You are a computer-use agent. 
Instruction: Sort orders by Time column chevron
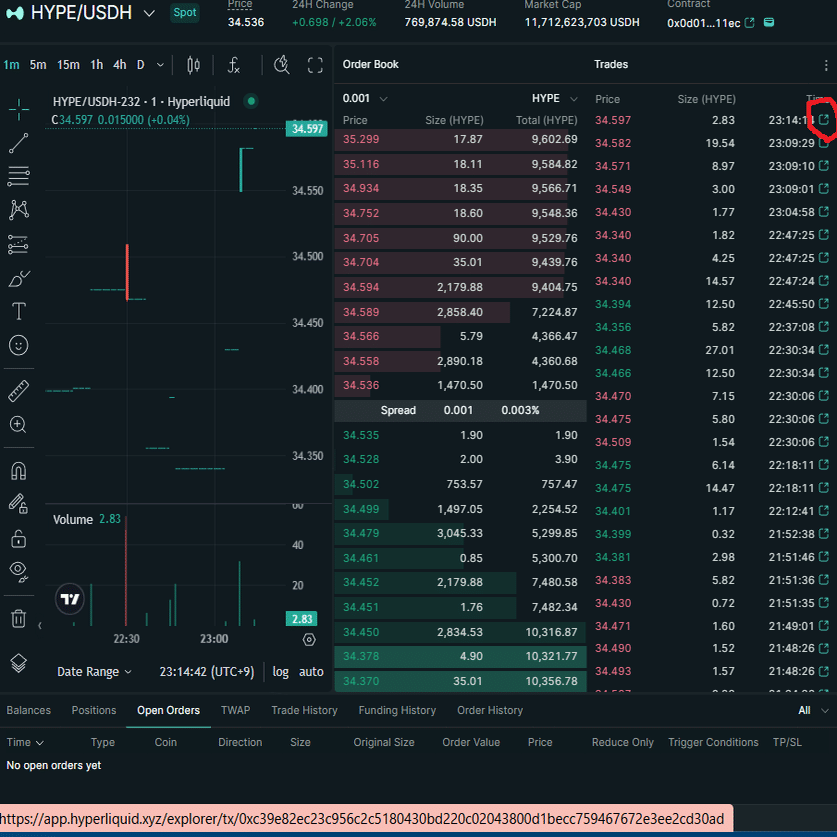point(40,743)
